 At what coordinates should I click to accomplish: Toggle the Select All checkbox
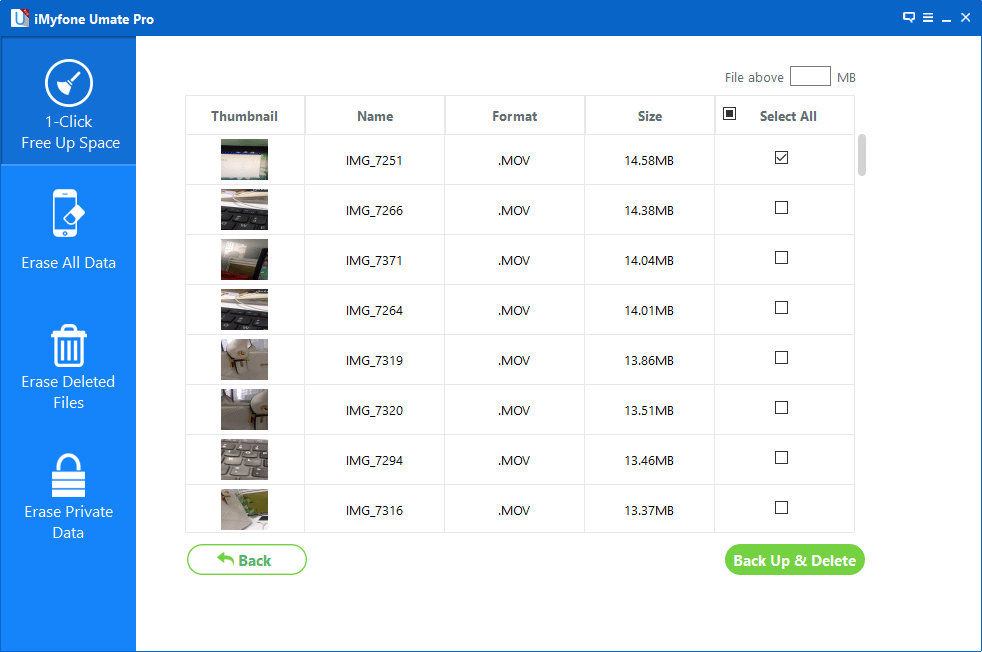pyautogui.click(x=729, y=113)
